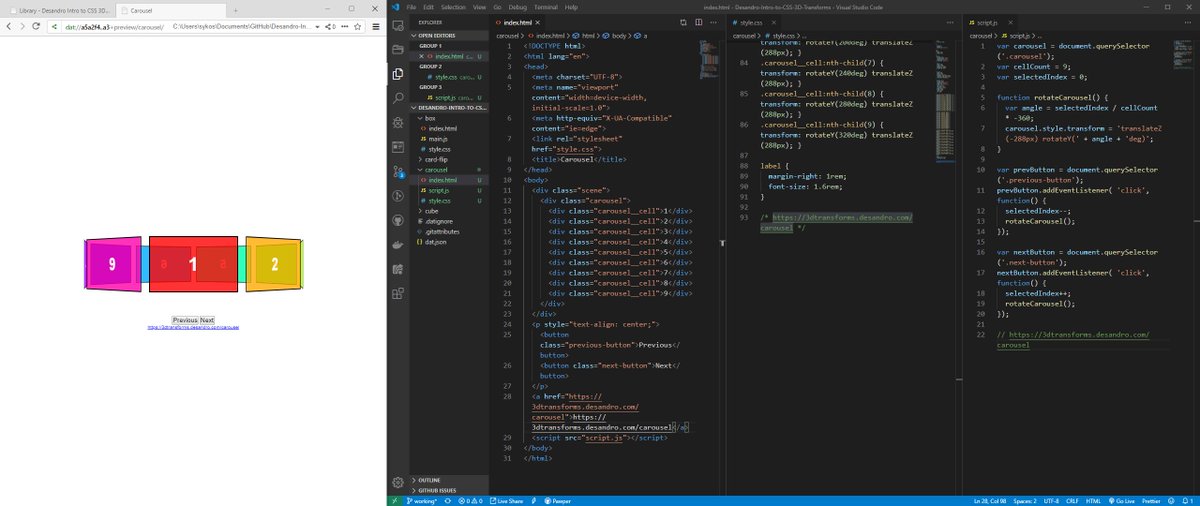Image resolution: width=1200 pixels, height=506 pixels.
Task: Show errors and warnings count in the status bar
Action: 470,500
